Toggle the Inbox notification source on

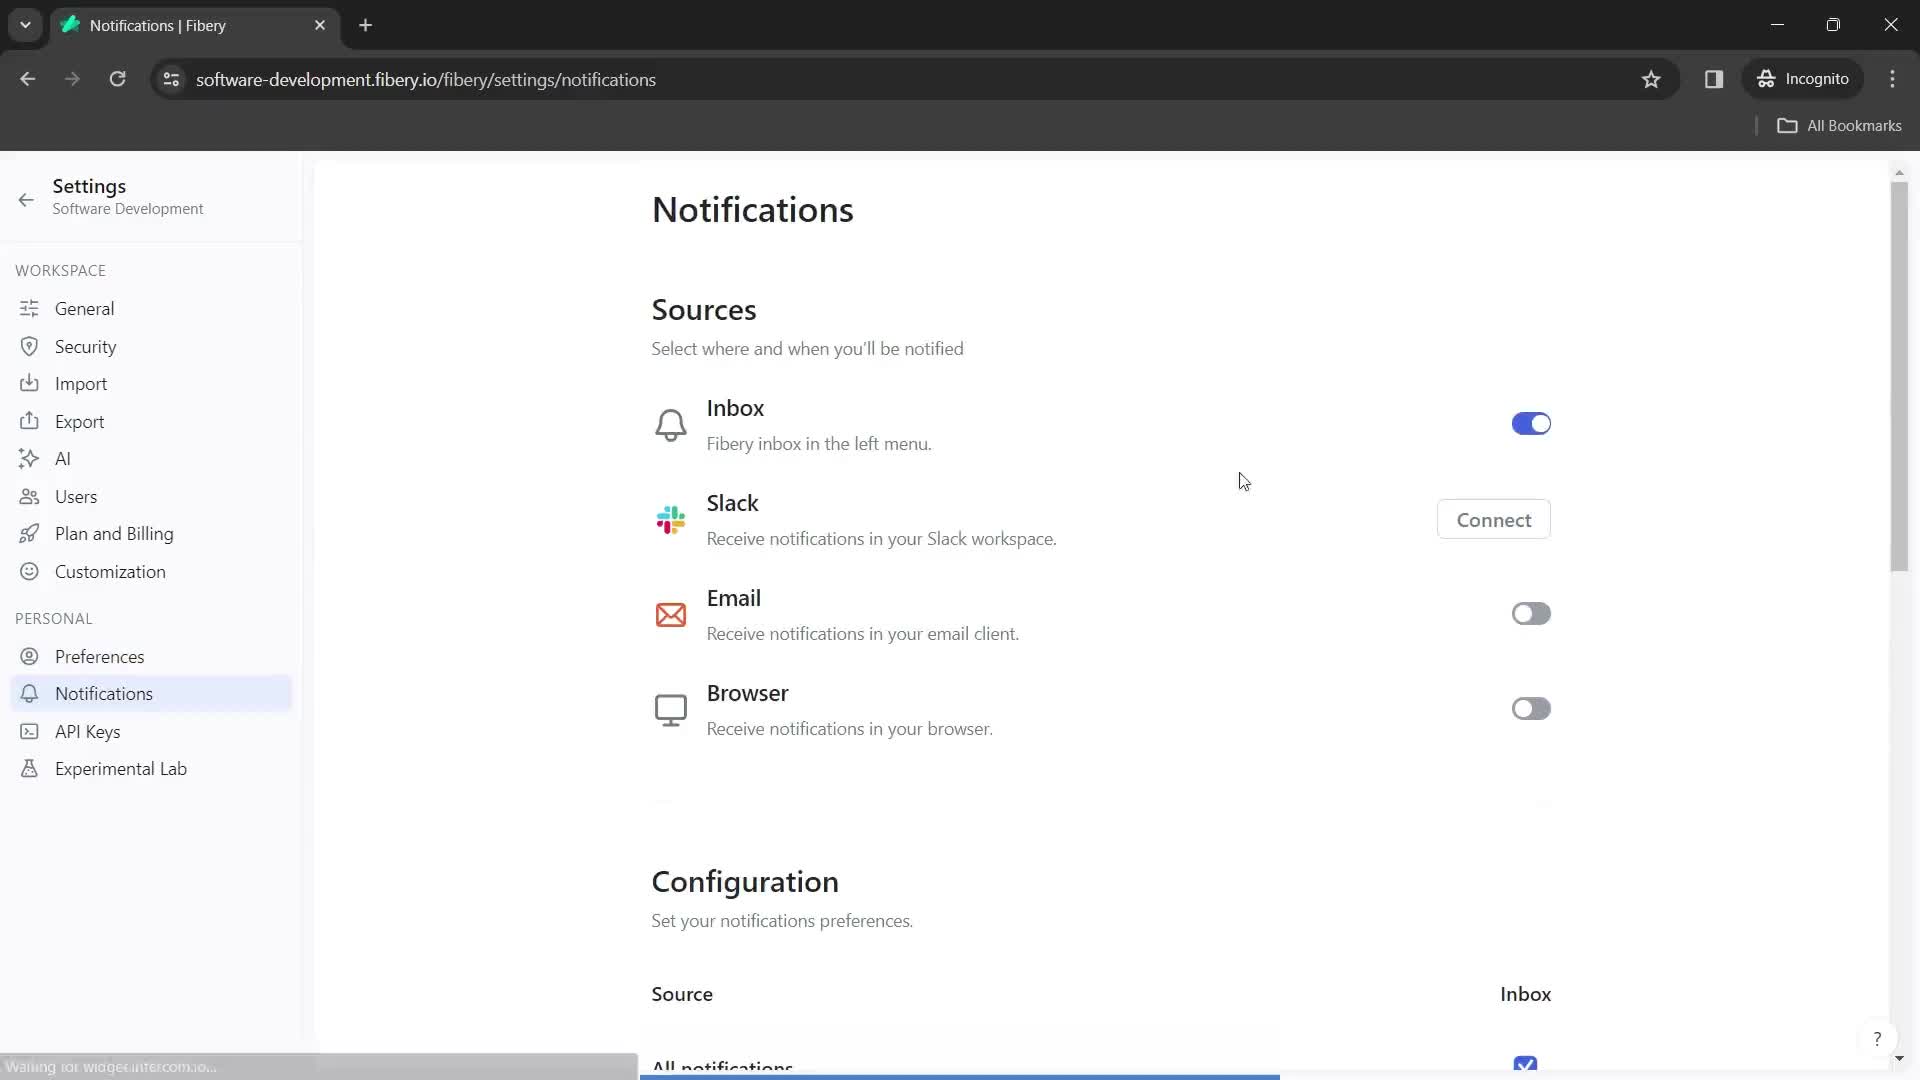tap(1531, 423)
